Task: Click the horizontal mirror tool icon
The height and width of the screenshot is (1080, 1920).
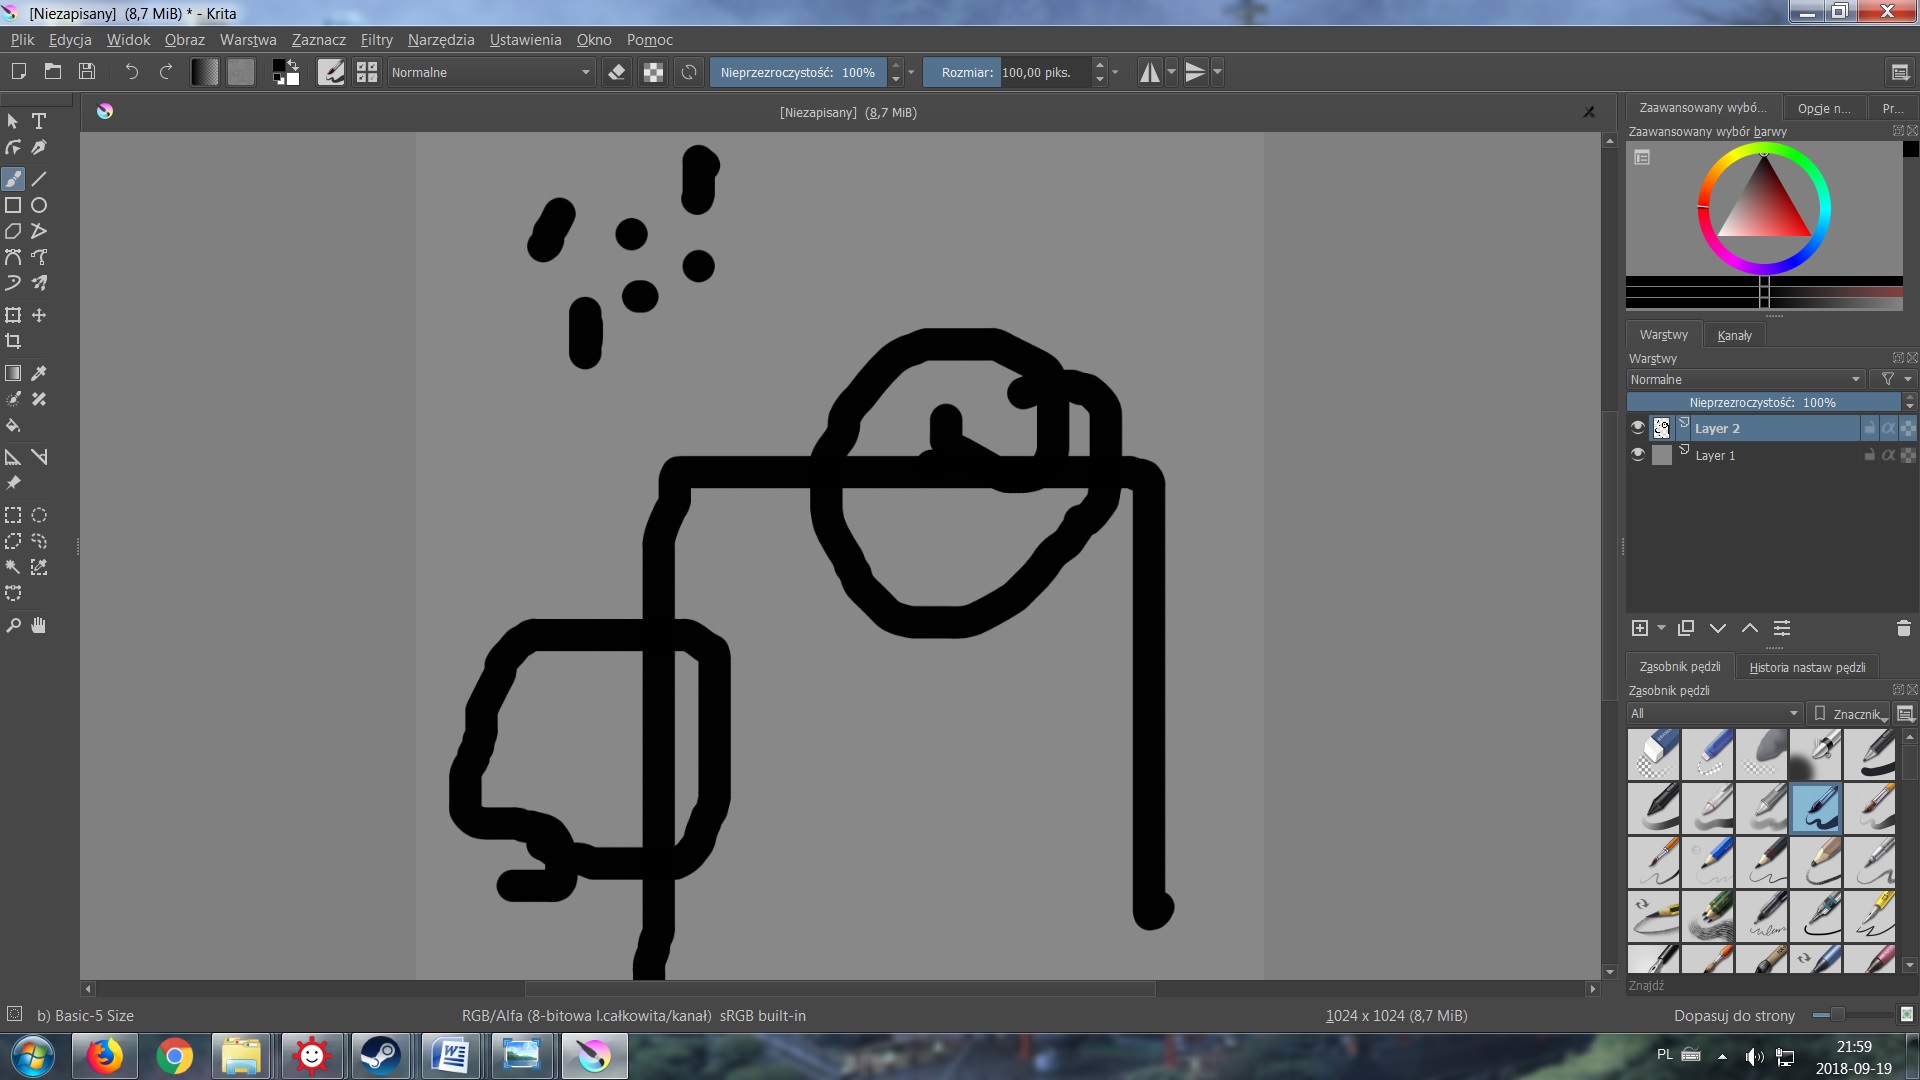Action: click(1150, 72)
